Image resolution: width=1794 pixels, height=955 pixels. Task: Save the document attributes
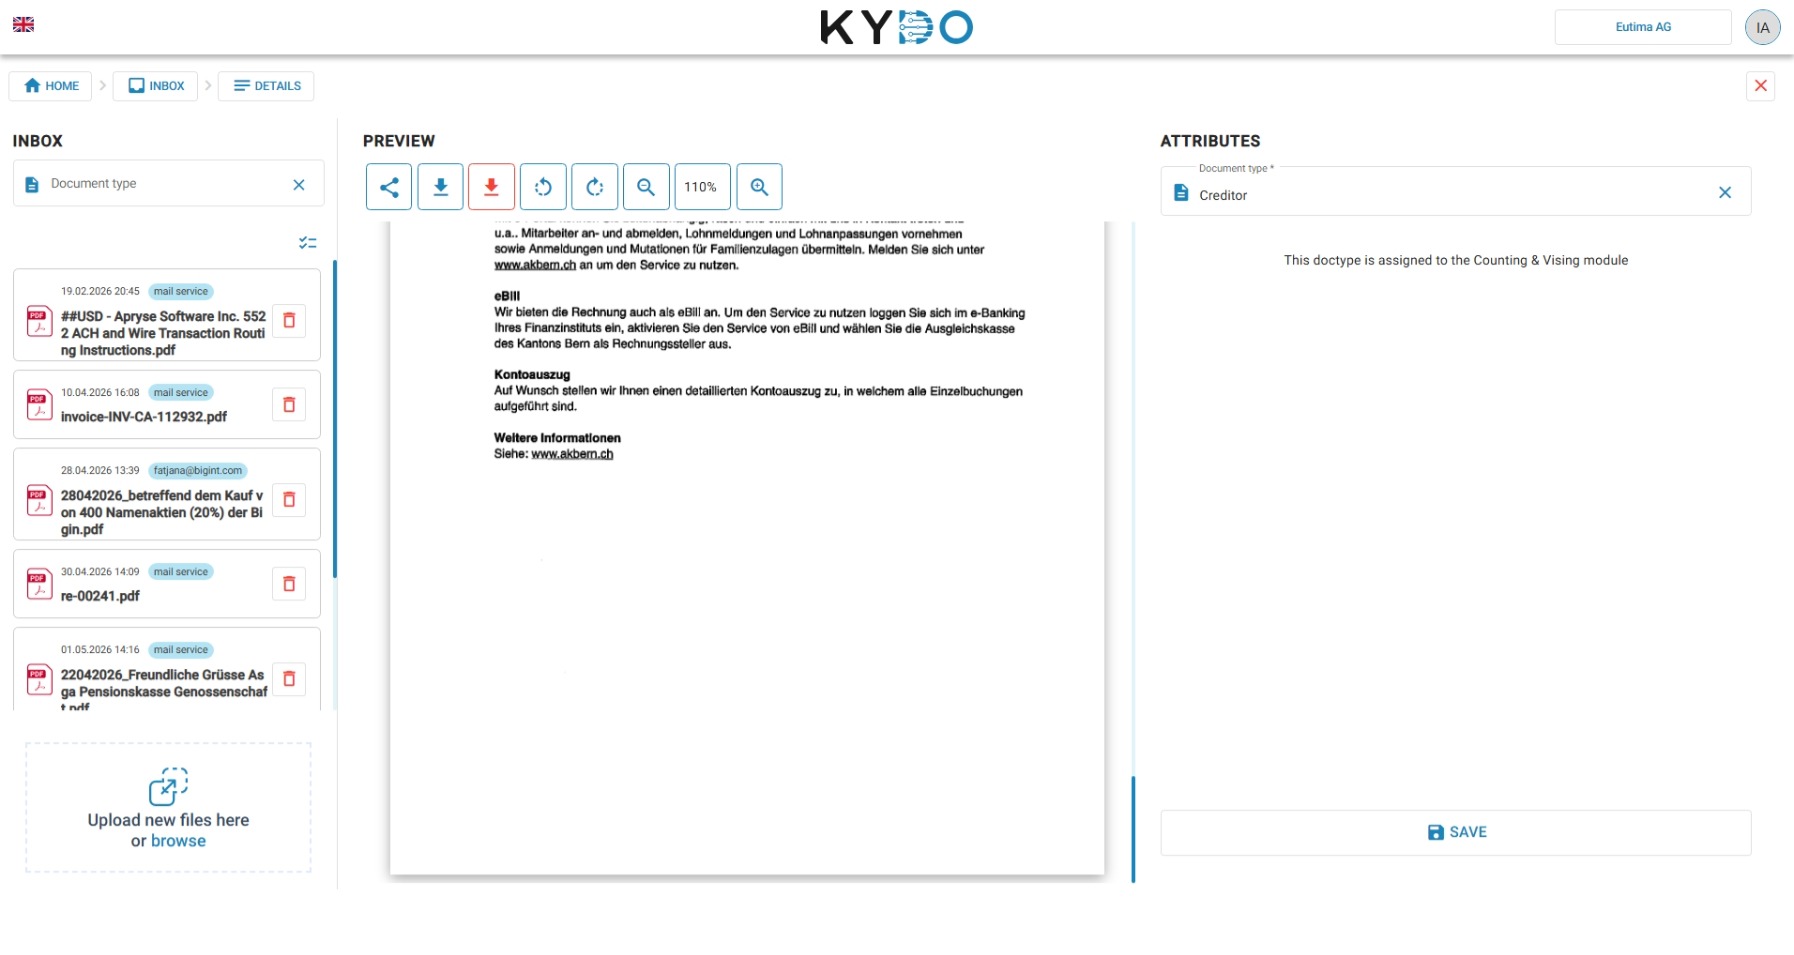pos(1455,832)
